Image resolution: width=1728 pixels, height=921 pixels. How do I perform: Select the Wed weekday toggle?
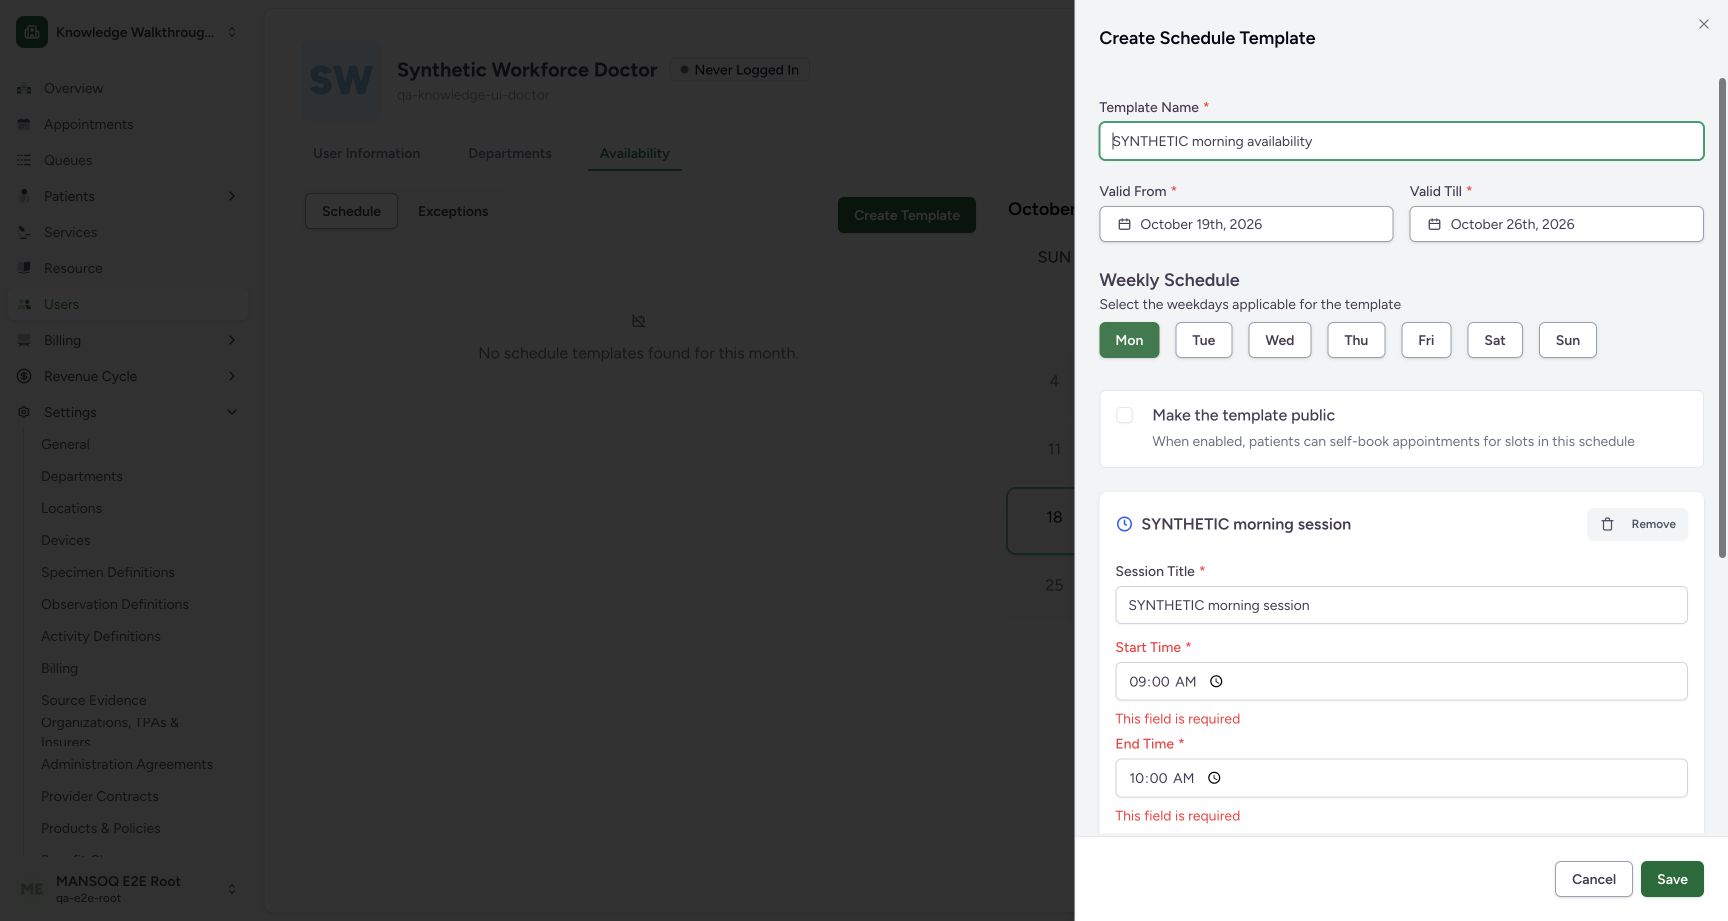[1279, 340]
